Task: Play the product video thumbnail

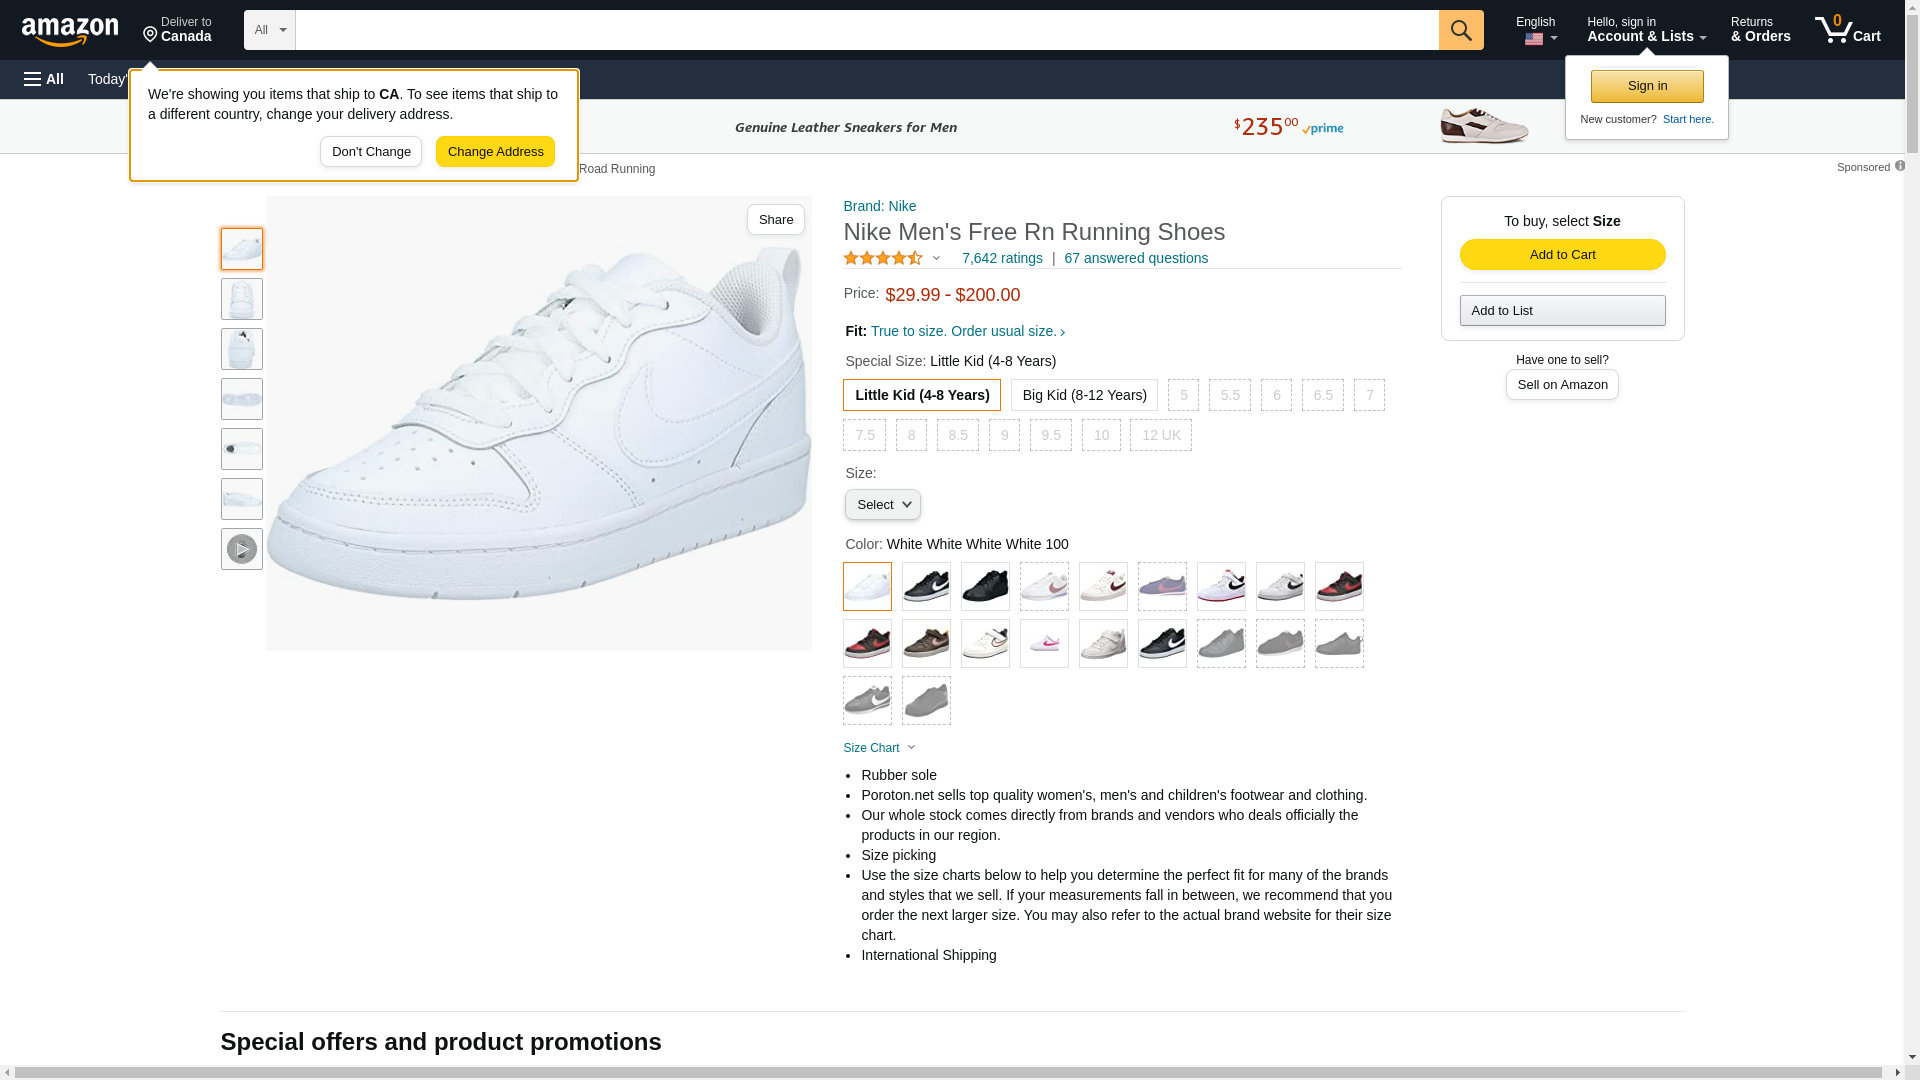Action: [x=241, y=549]
